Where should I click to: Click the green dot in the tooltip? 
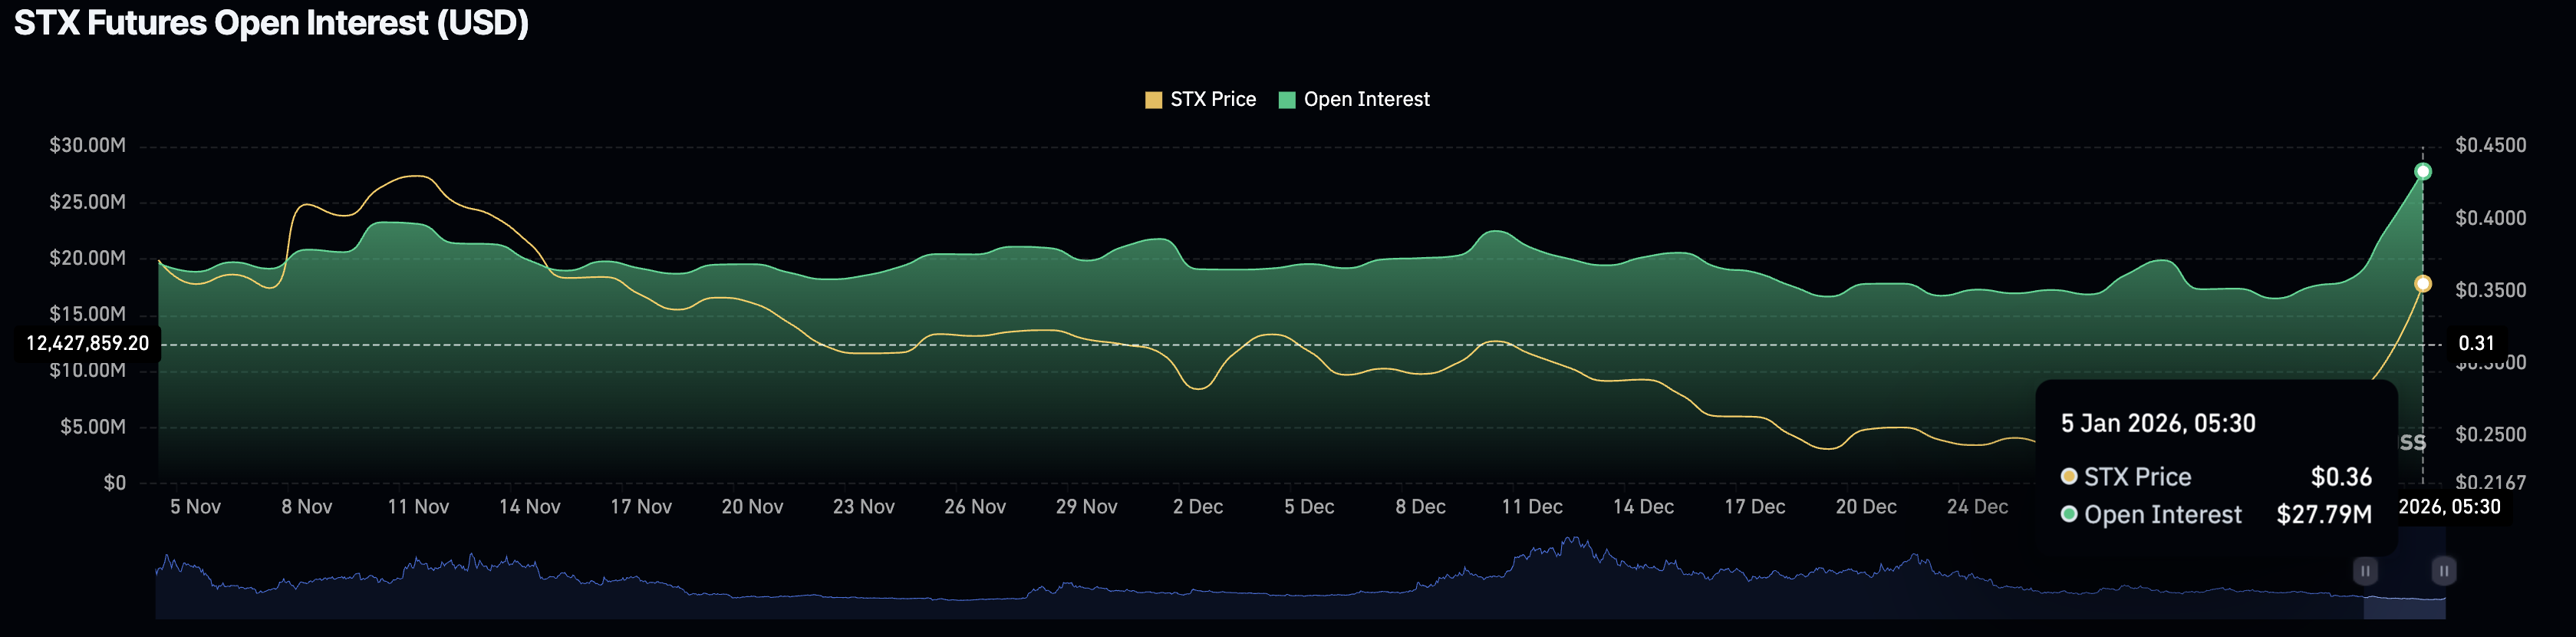pyautogui.click(x=2069, y=515)
